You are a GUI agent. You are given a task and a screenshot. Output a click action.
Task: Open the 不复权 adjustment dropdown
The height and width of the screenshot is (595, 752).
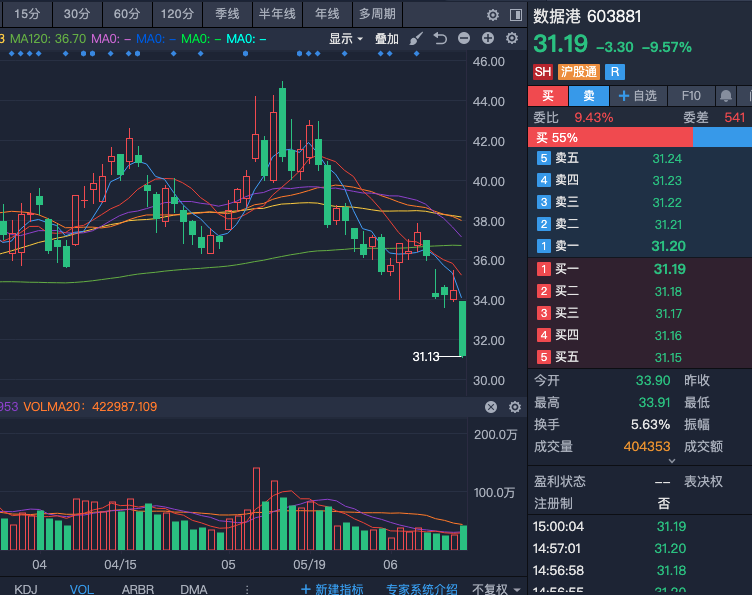(496, 589)
